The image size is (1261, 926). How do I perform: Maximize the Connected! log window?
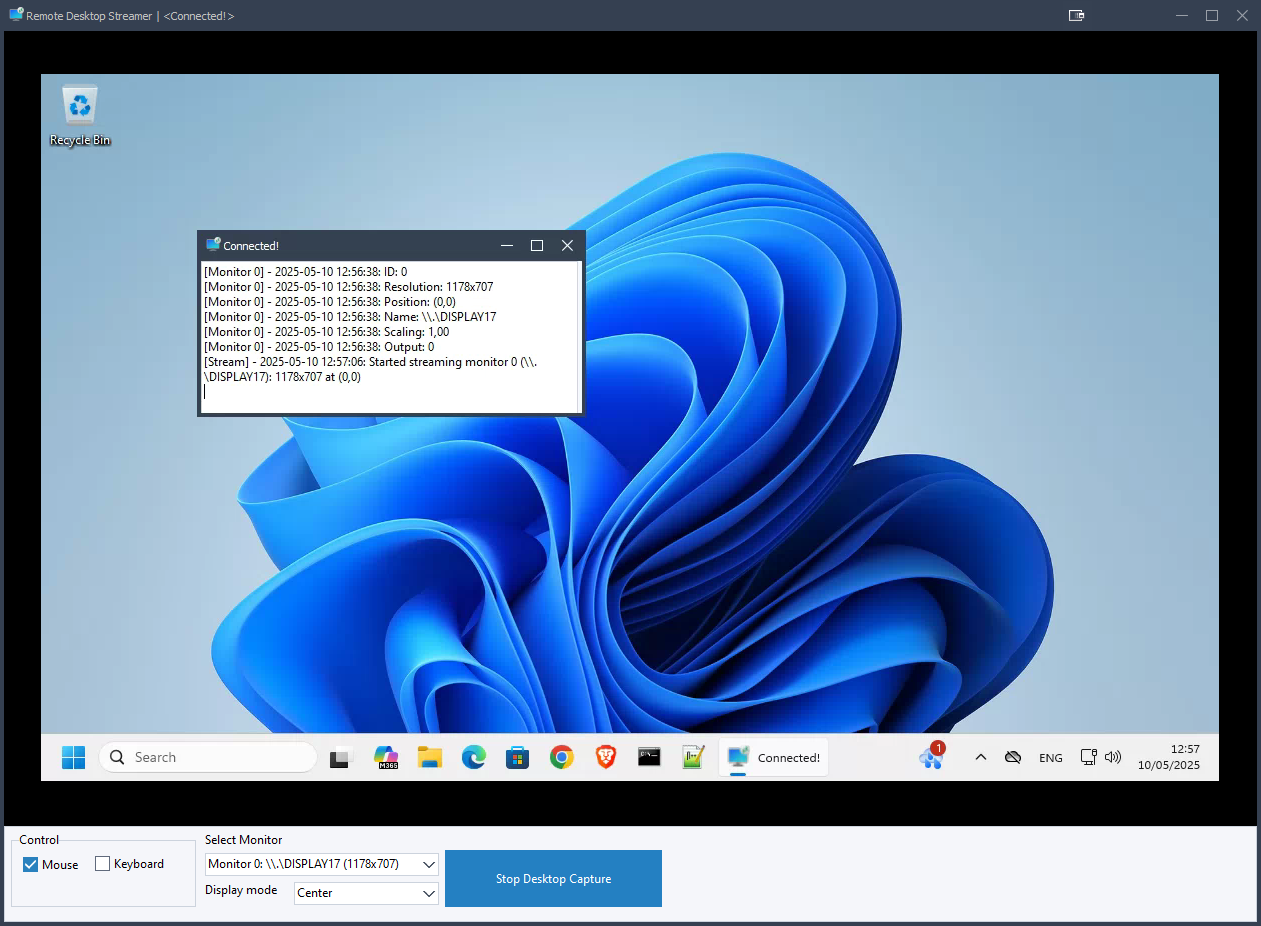537,245
